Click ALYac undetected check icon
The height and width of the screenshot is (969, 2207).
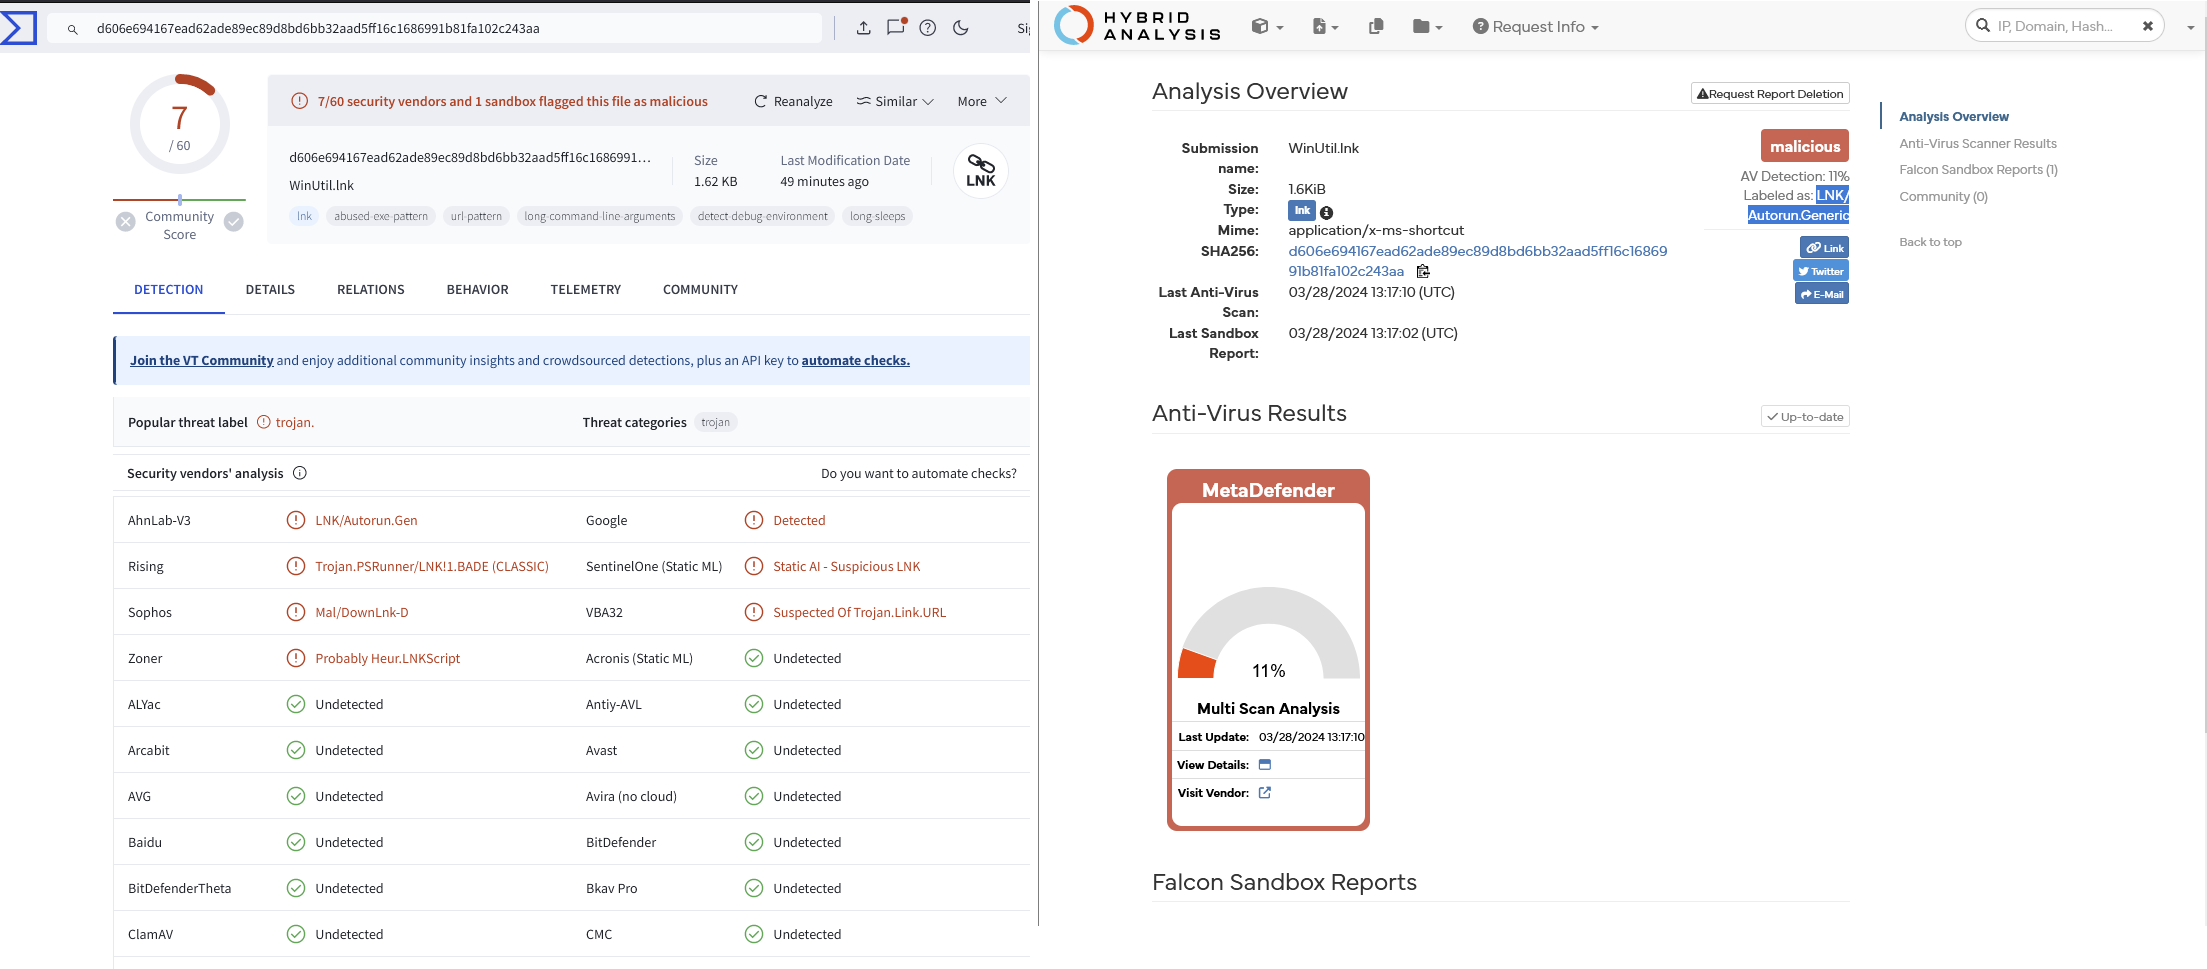296,704
